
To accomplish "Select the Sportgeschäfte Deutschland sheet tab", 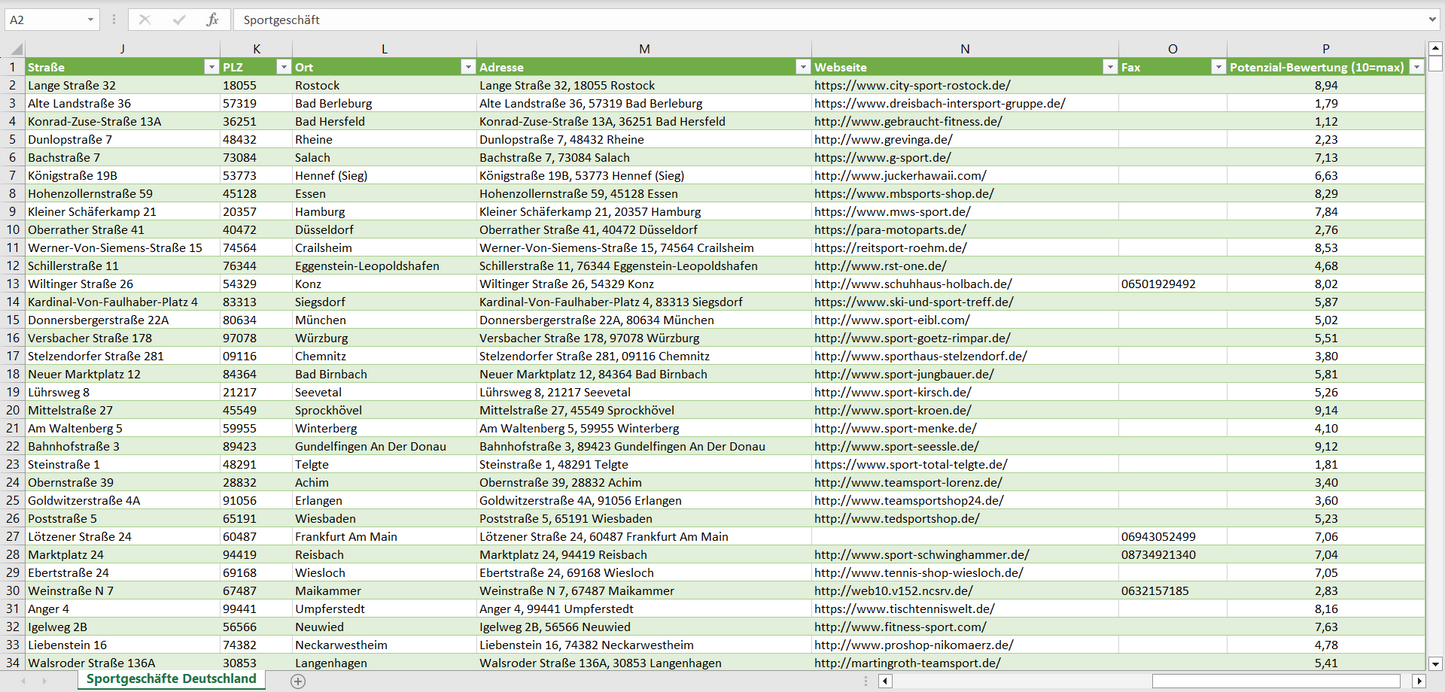I will (171, 679).
